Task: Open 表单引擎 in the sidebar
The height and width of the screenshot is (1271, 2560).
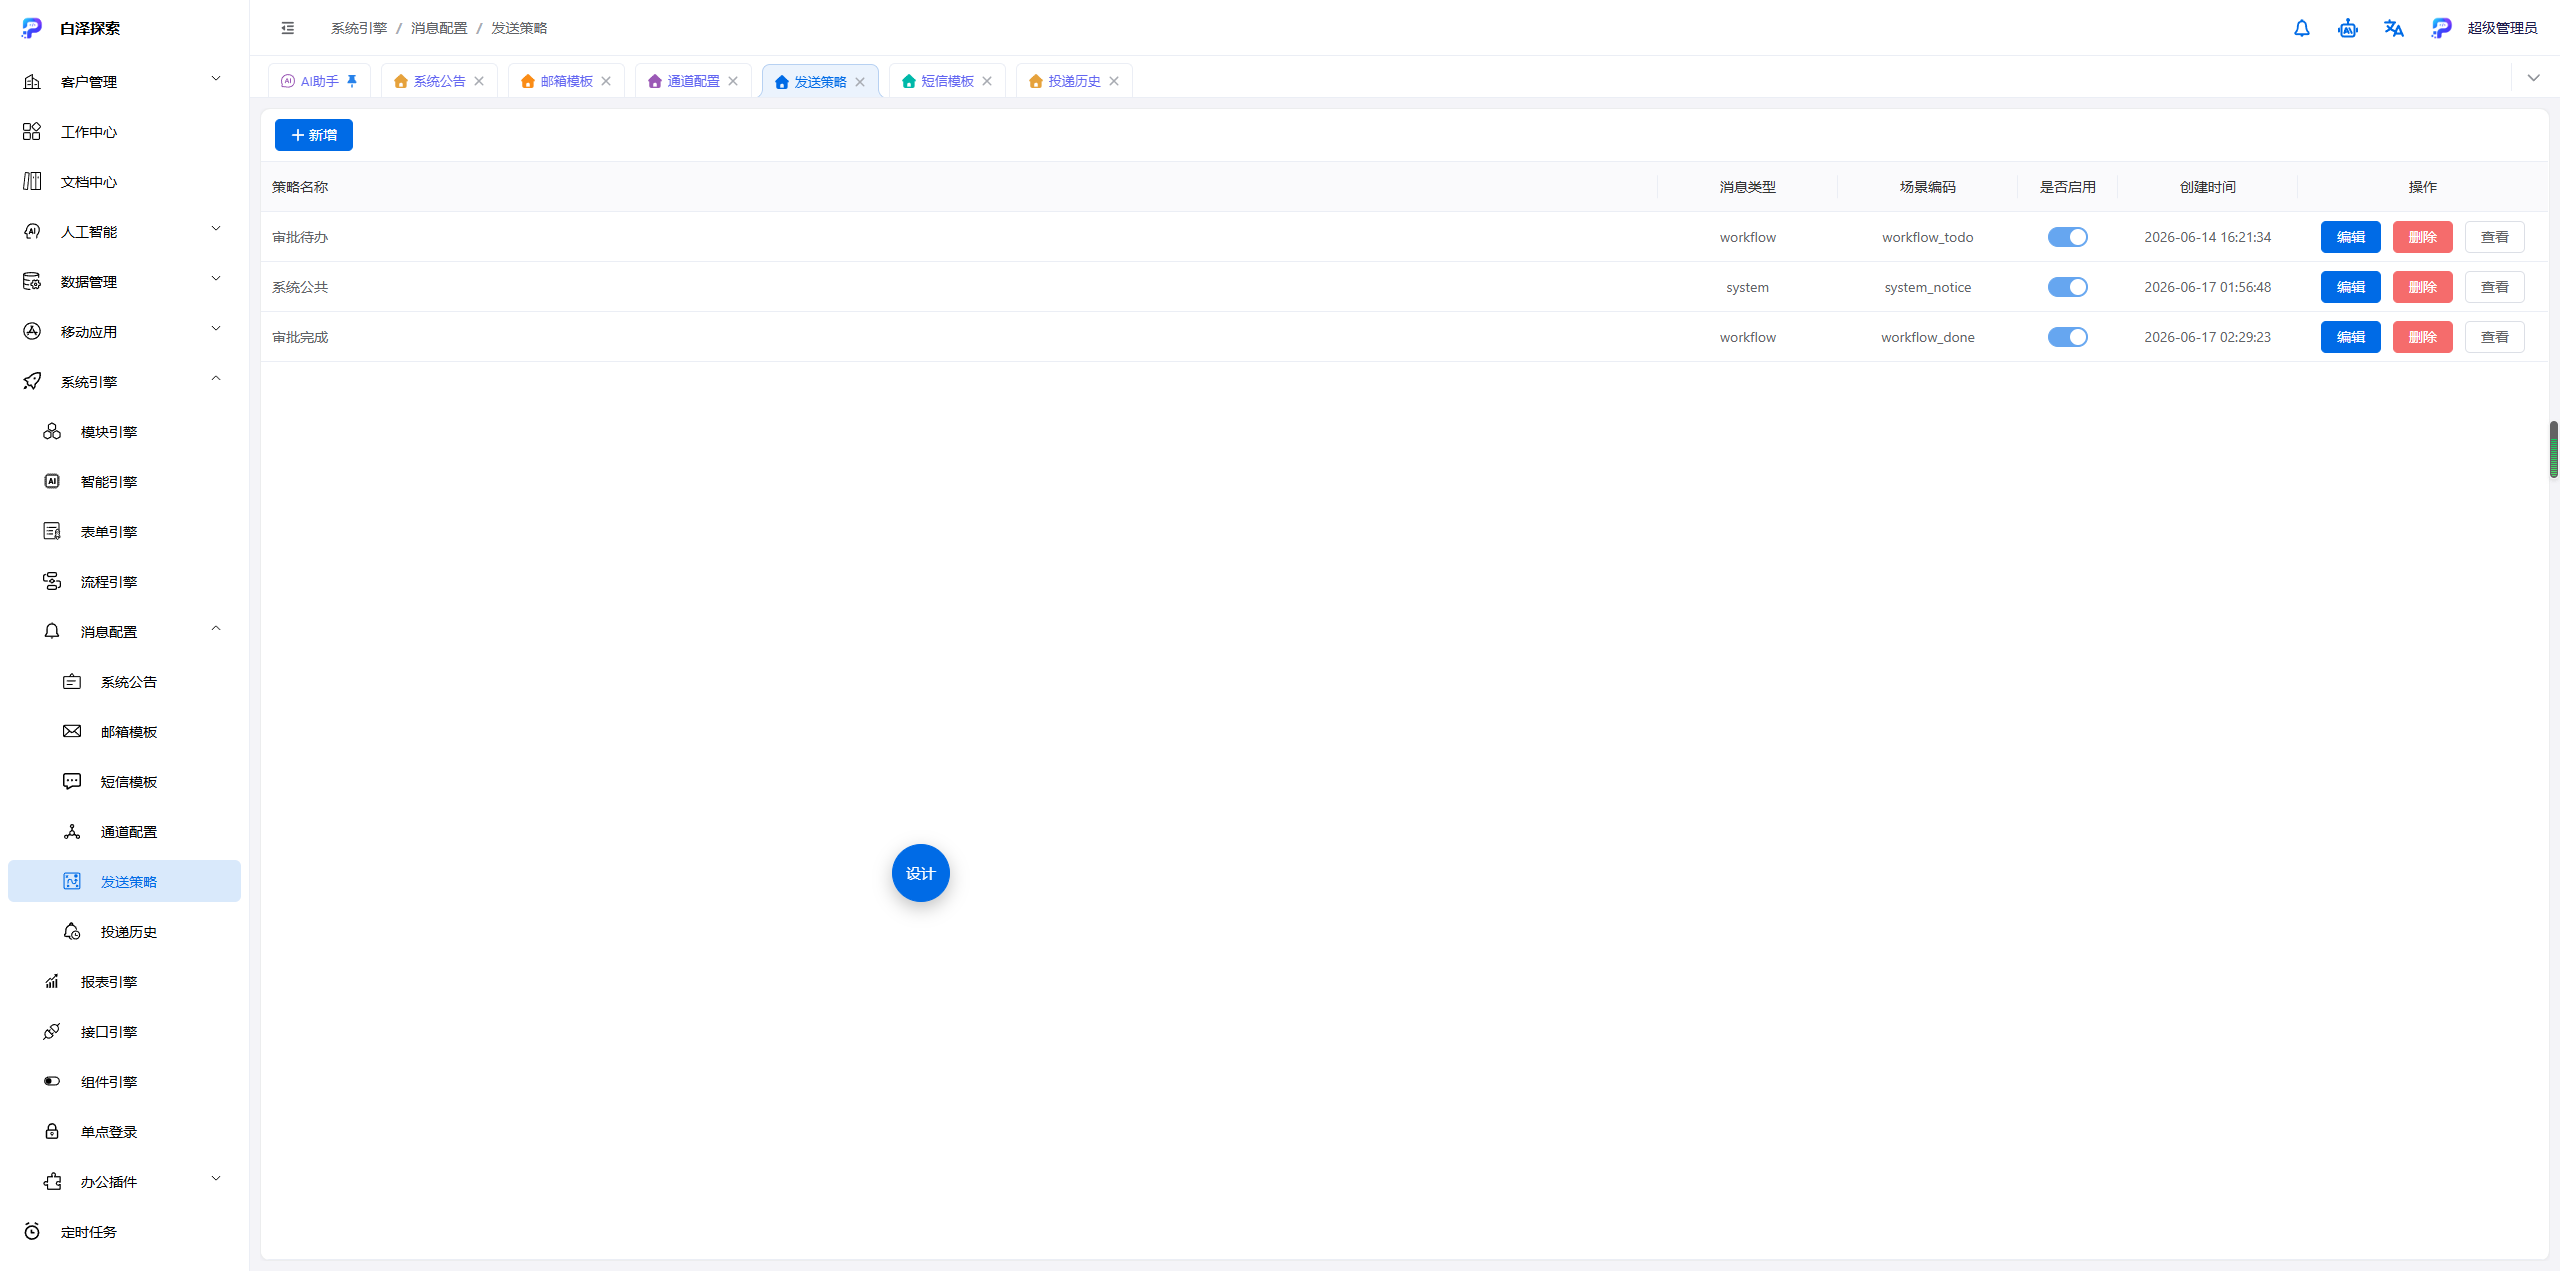Action: point(124,531)
